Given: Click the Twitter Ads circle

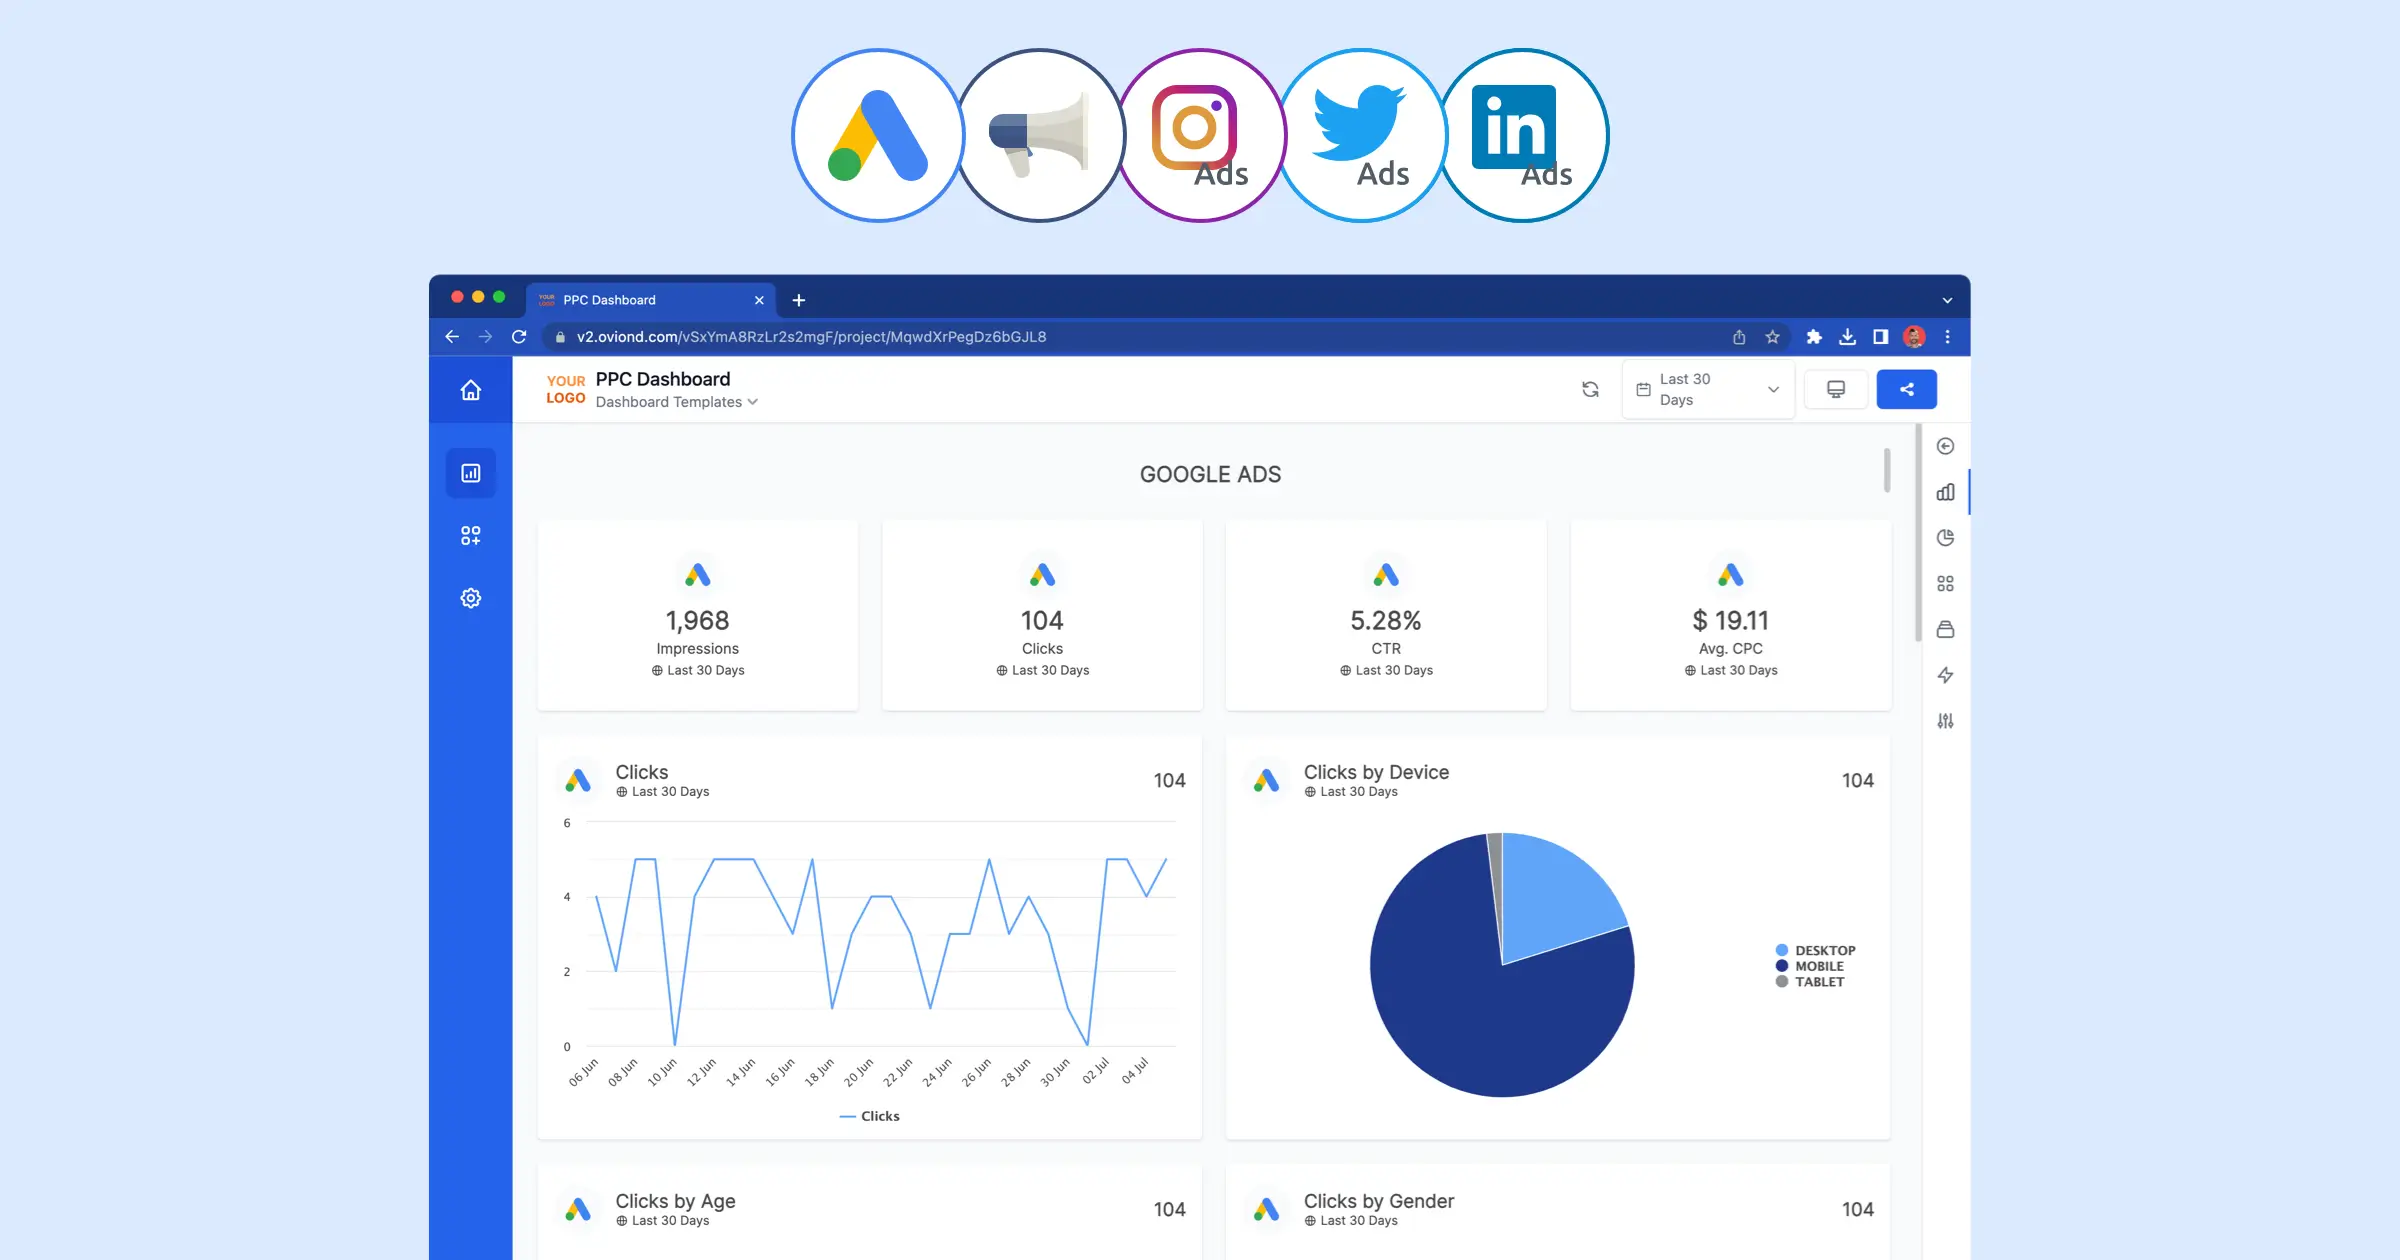Looking at the screenshot, I should [x=1362, y=135].
